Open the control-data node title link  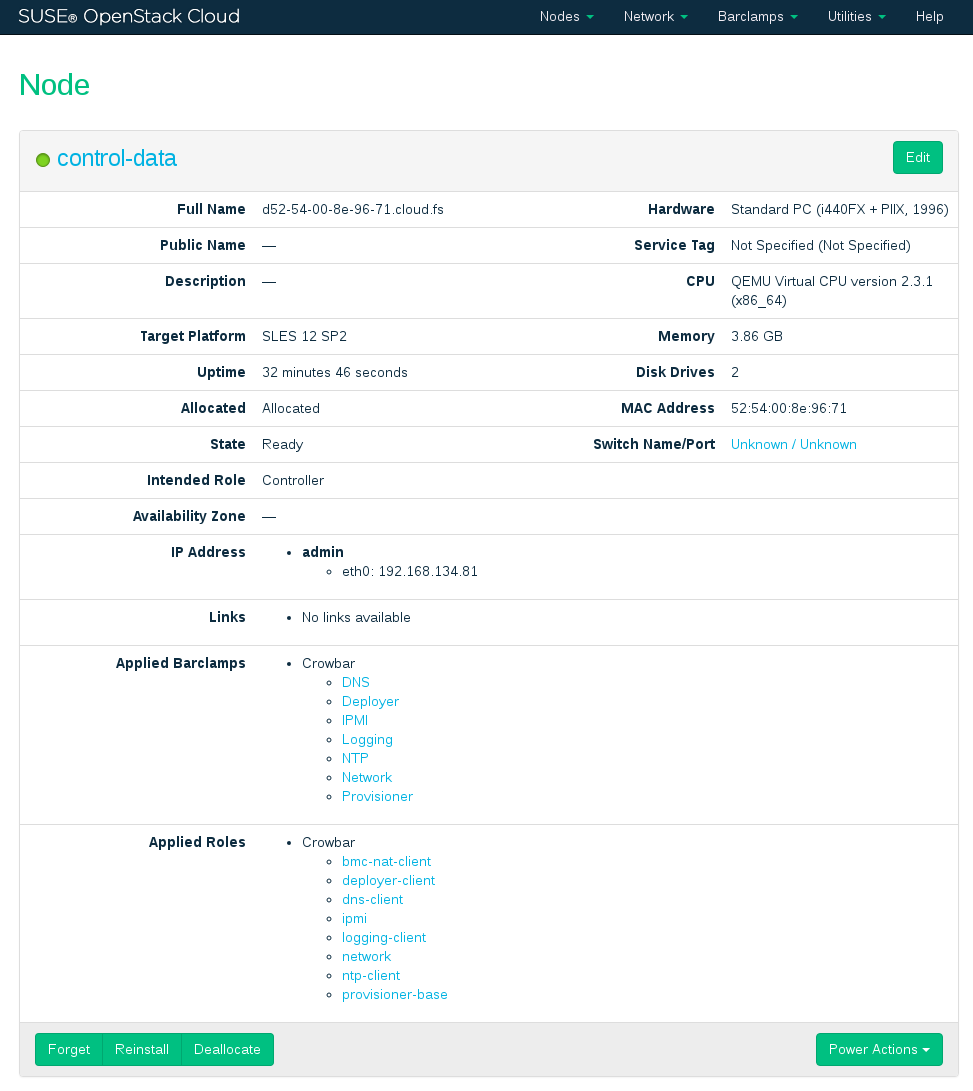(x=117, y=158)
